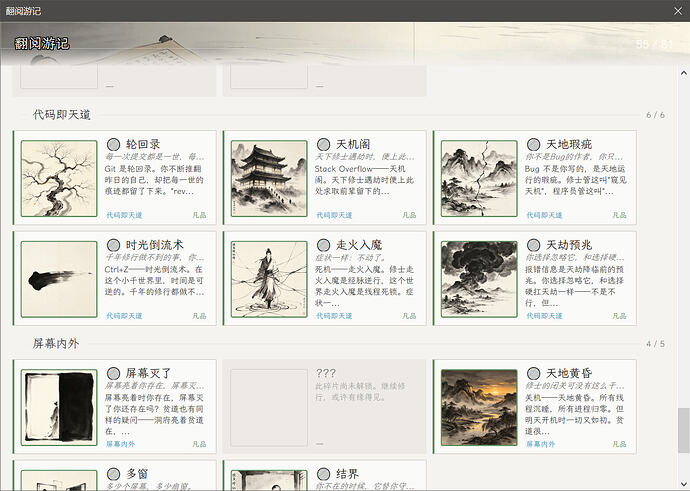This screenshot has height=491, width=690.
Task: Click the 代码即天道 section header
Action: (62, 115)
